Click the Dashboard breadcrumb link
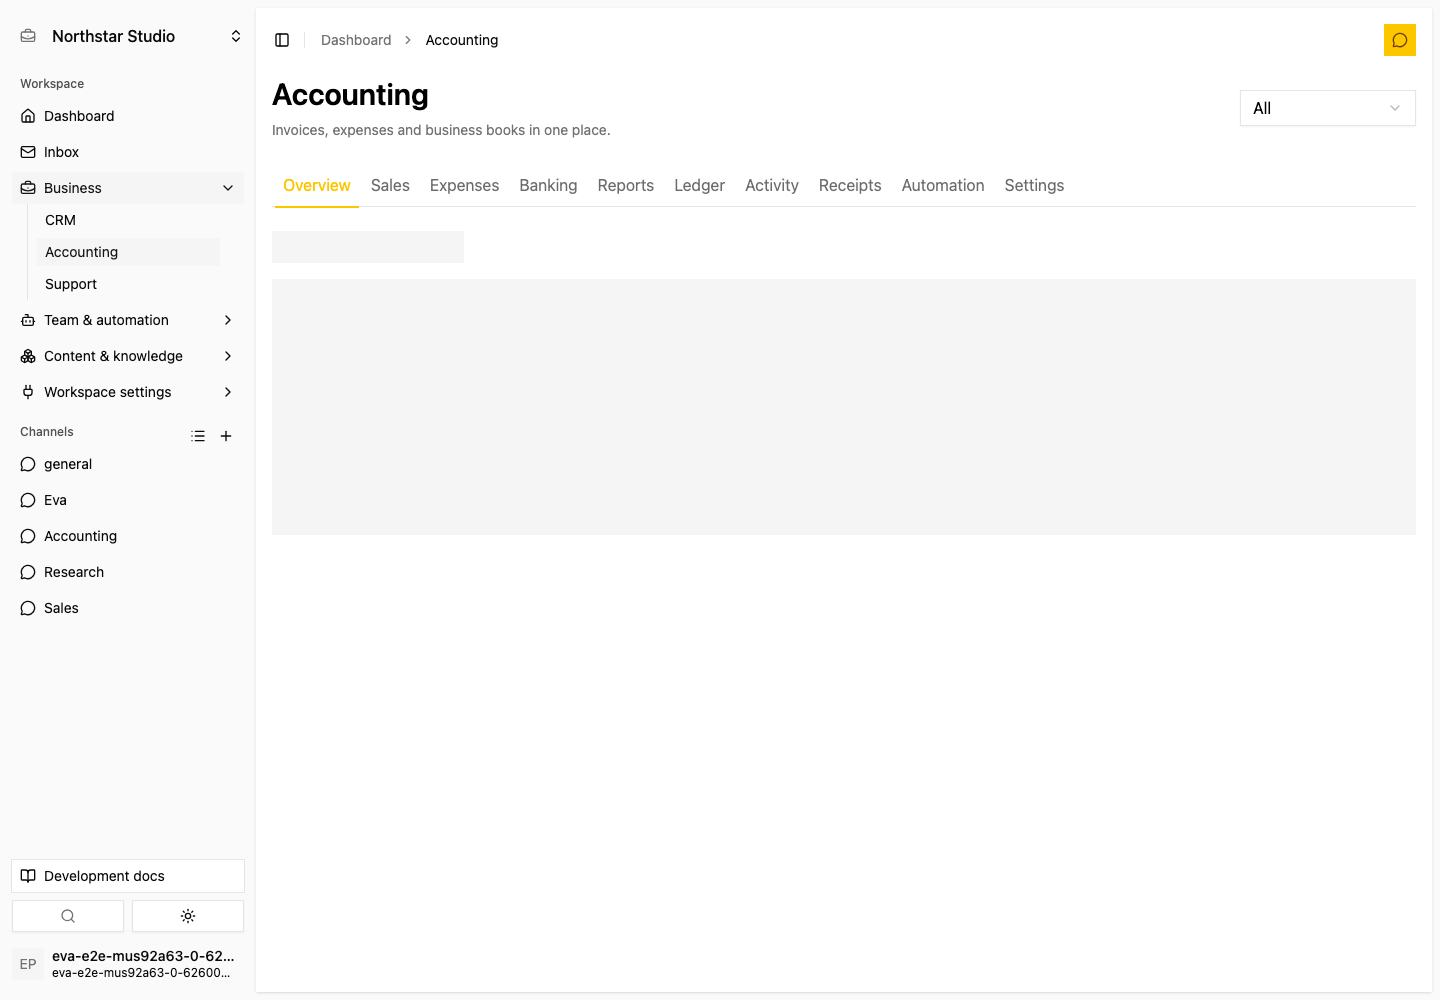The width and height of the screenshot is (1440, 1000). 356,40
